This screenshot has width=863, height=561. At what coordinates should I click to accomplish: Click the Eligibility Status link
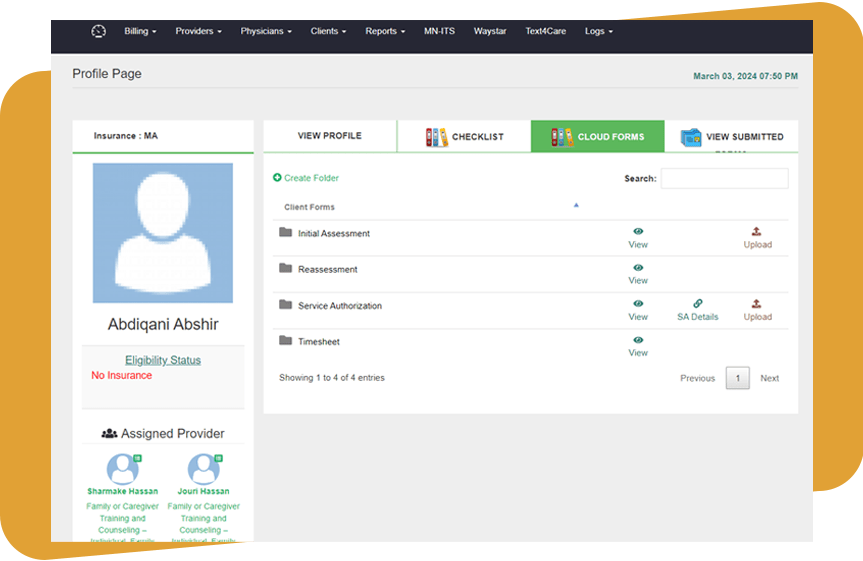tap(163, 360)
